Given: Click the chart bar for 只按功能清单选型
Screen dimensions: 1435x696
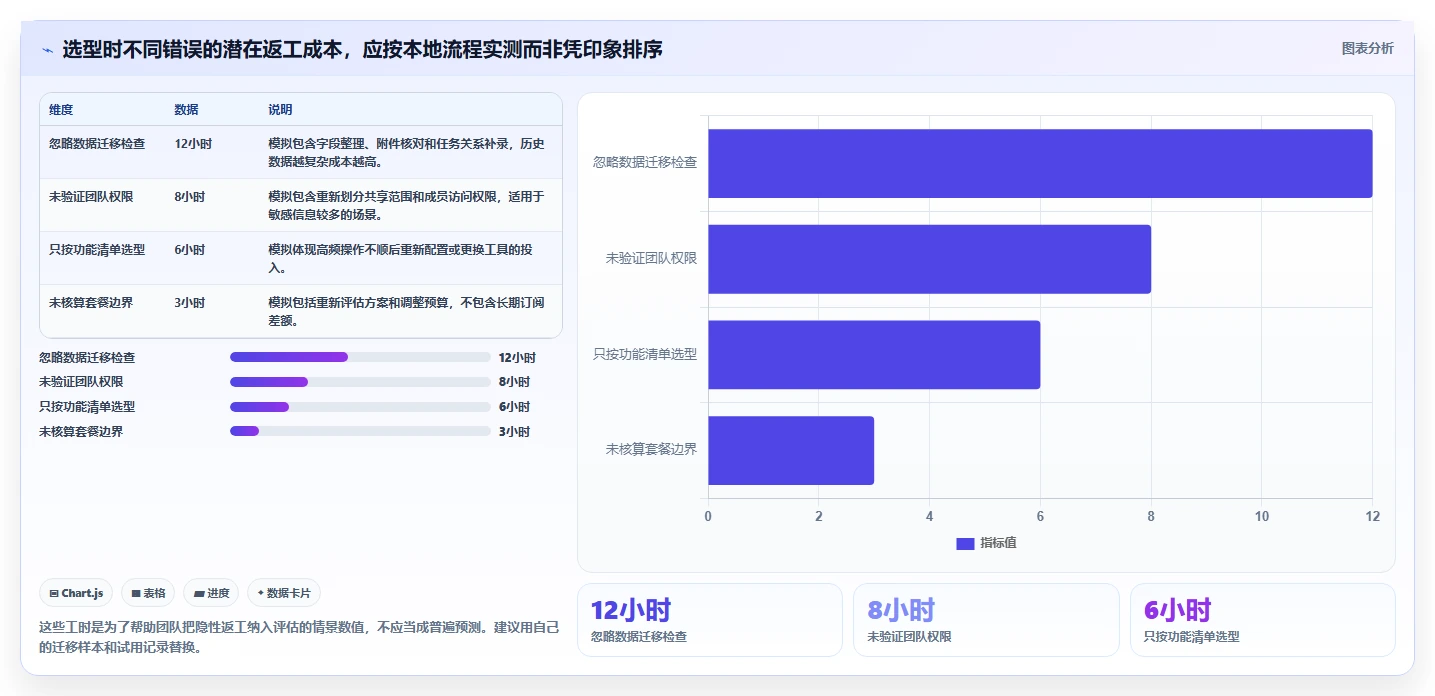Looking at the screenshot, I should (874, 355).
